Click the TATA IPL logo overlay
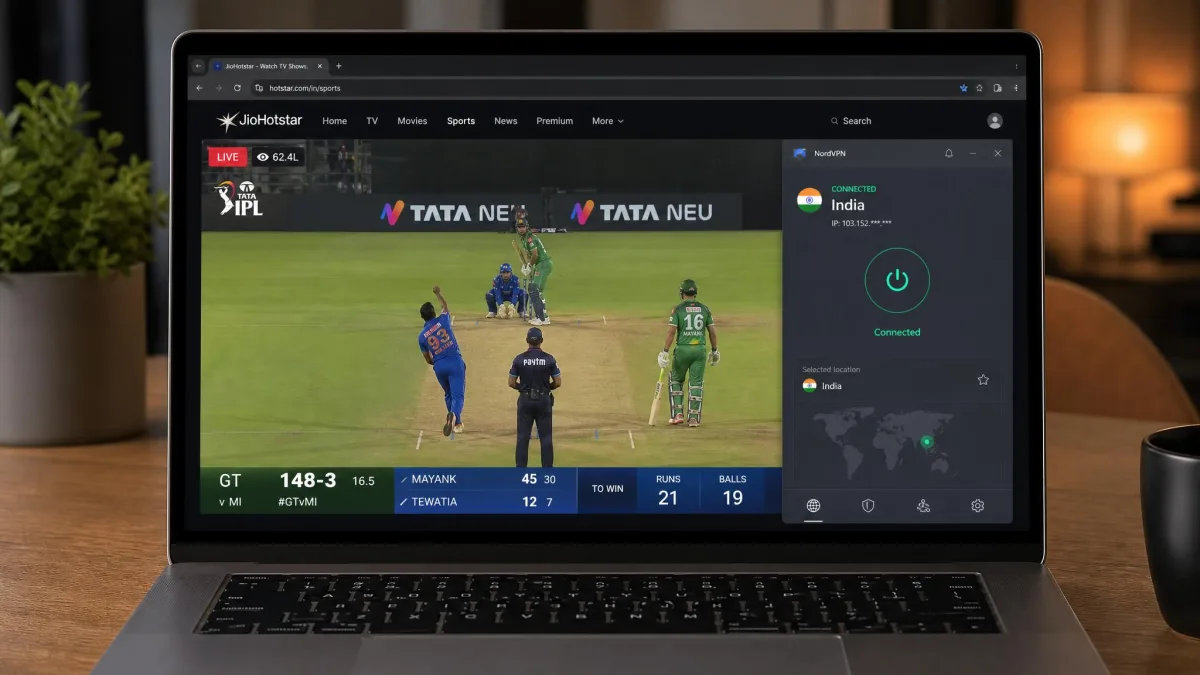Viewport: 1200px width, 675px height. click(x=238, y=199)
